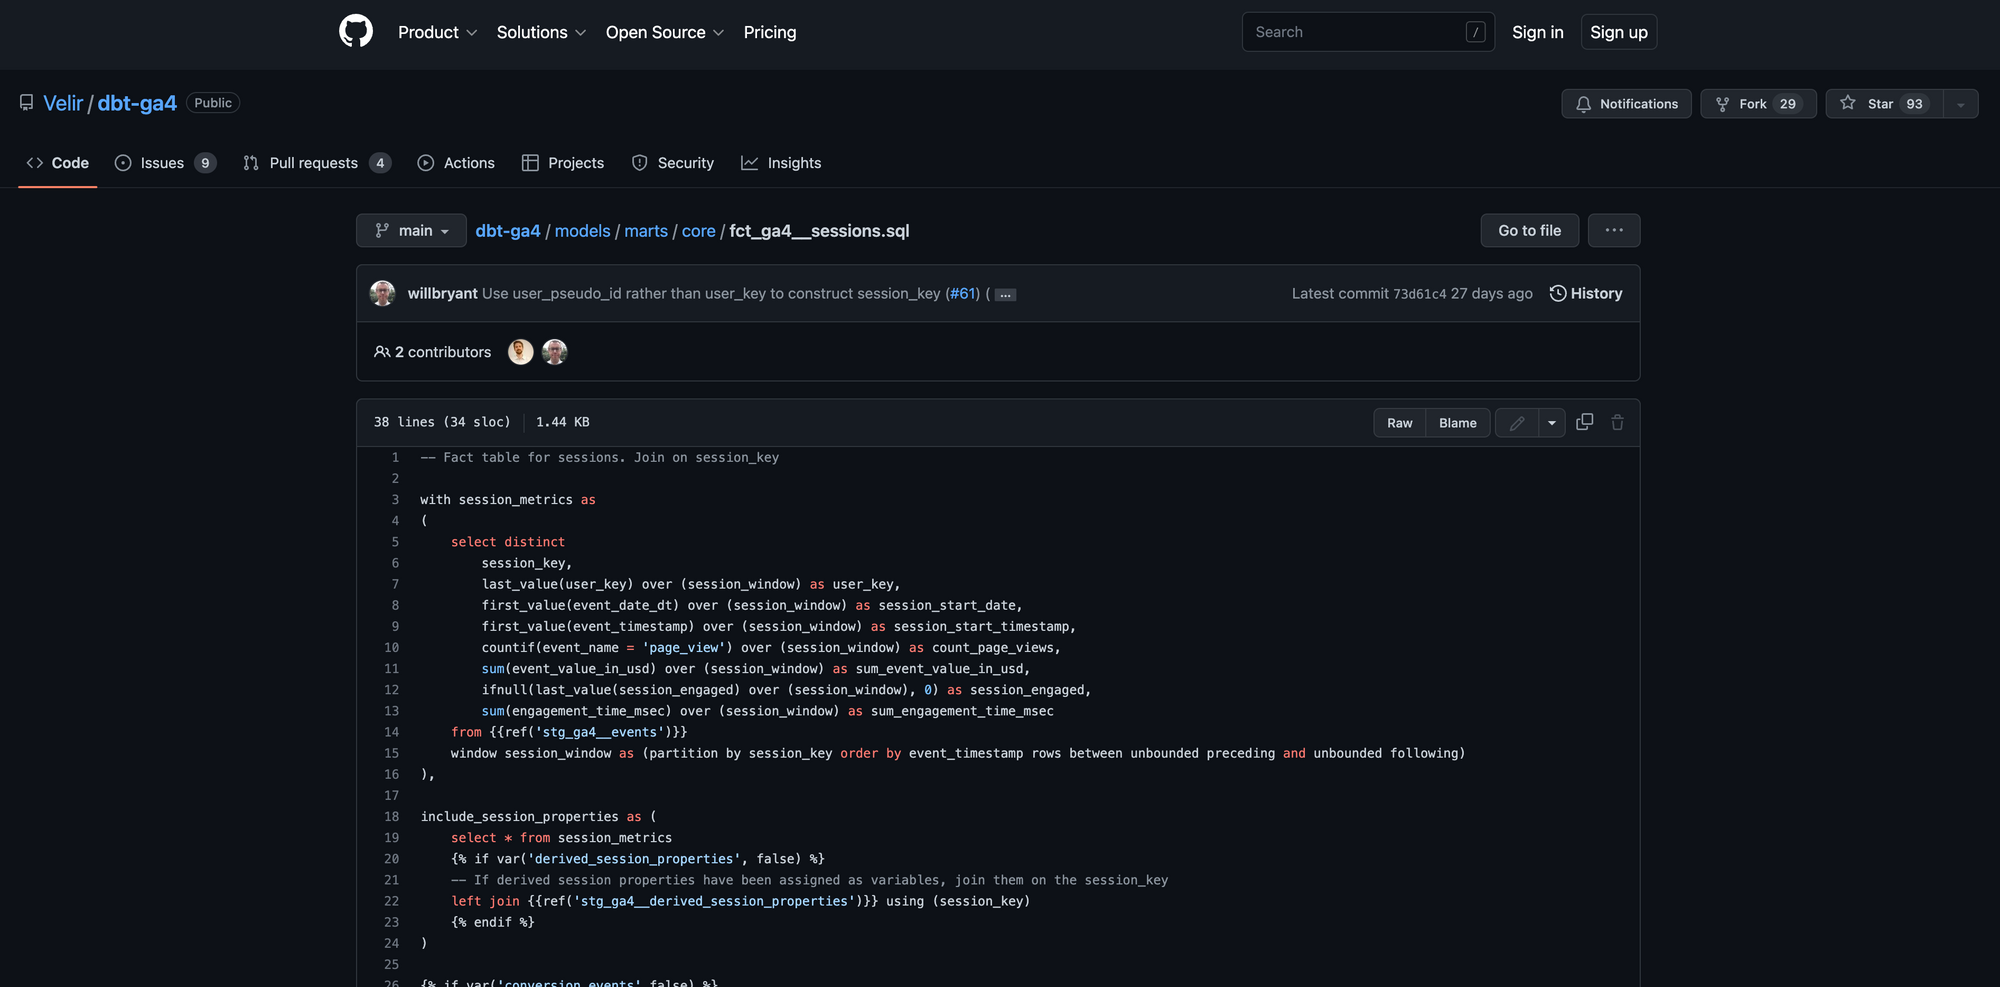Open the #61 pull request link
The height and width of the screenshot is (987, 2000).
pyautogui.click(x=962, y=293)
